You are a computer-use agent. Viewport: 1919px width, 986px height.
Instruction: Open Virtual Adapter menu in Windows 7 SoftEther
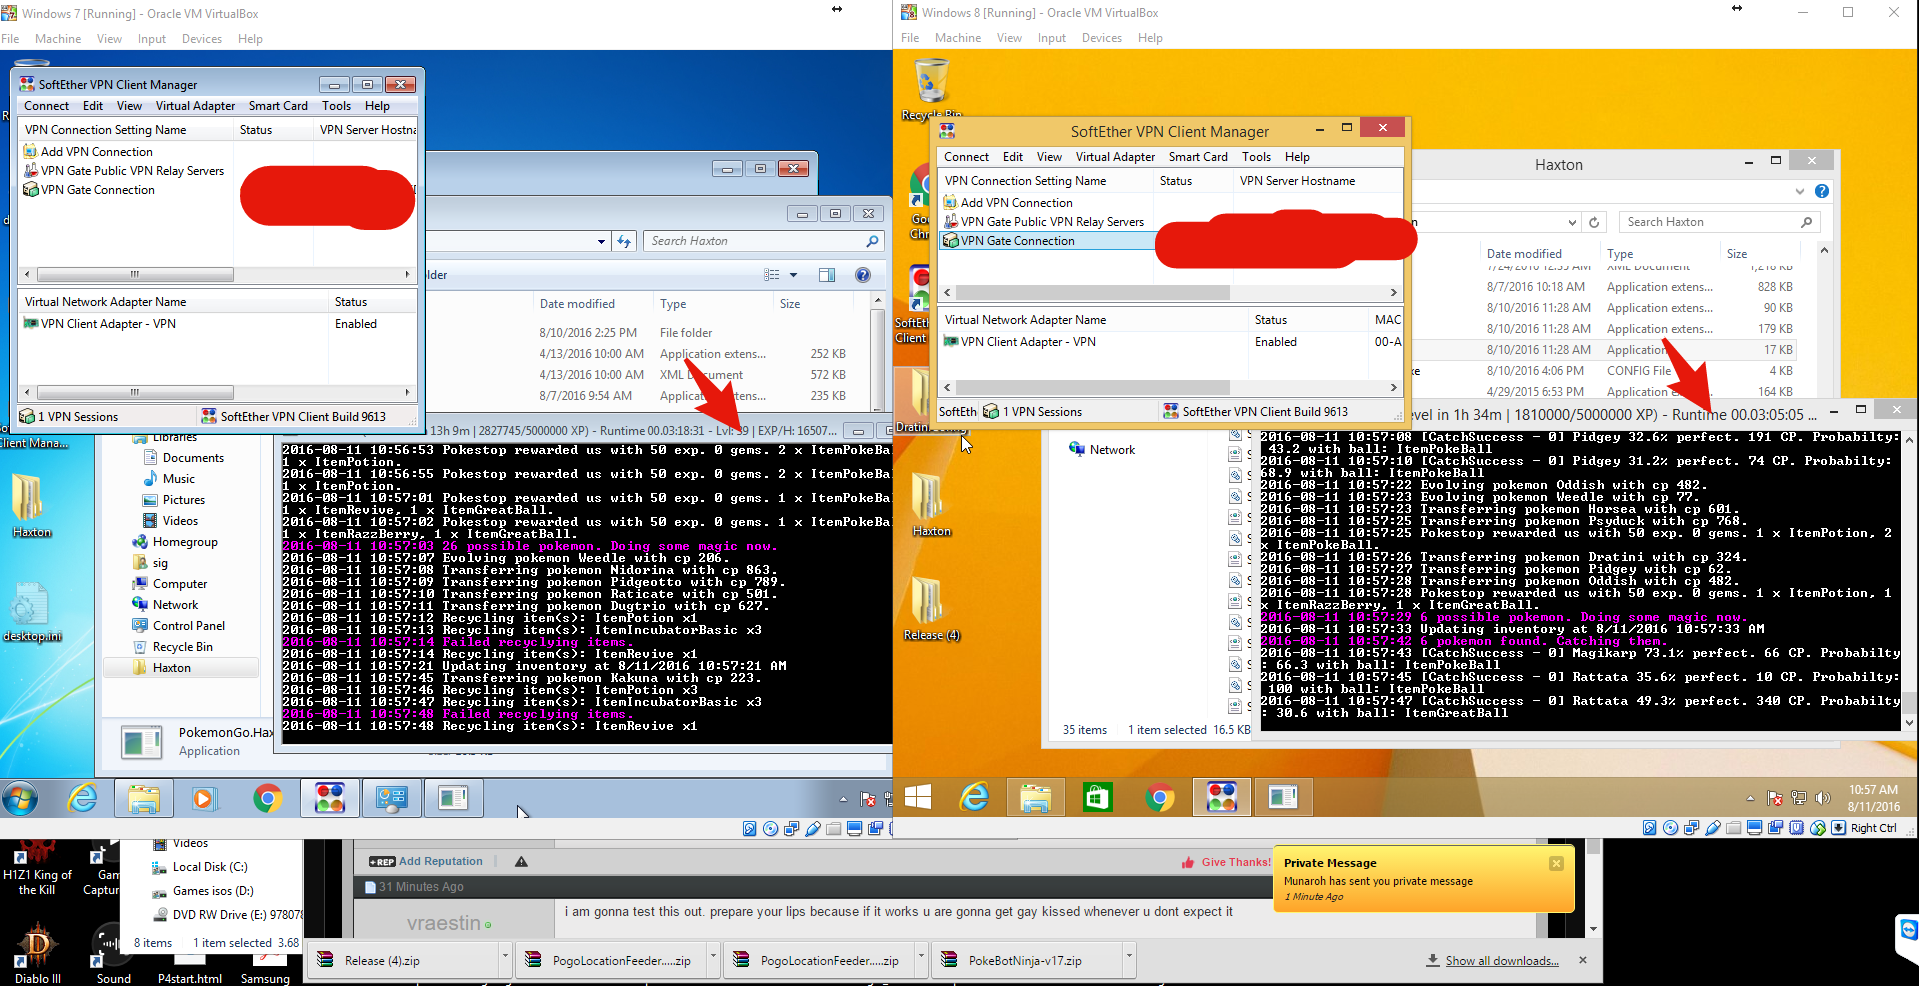tap(195, 106)
